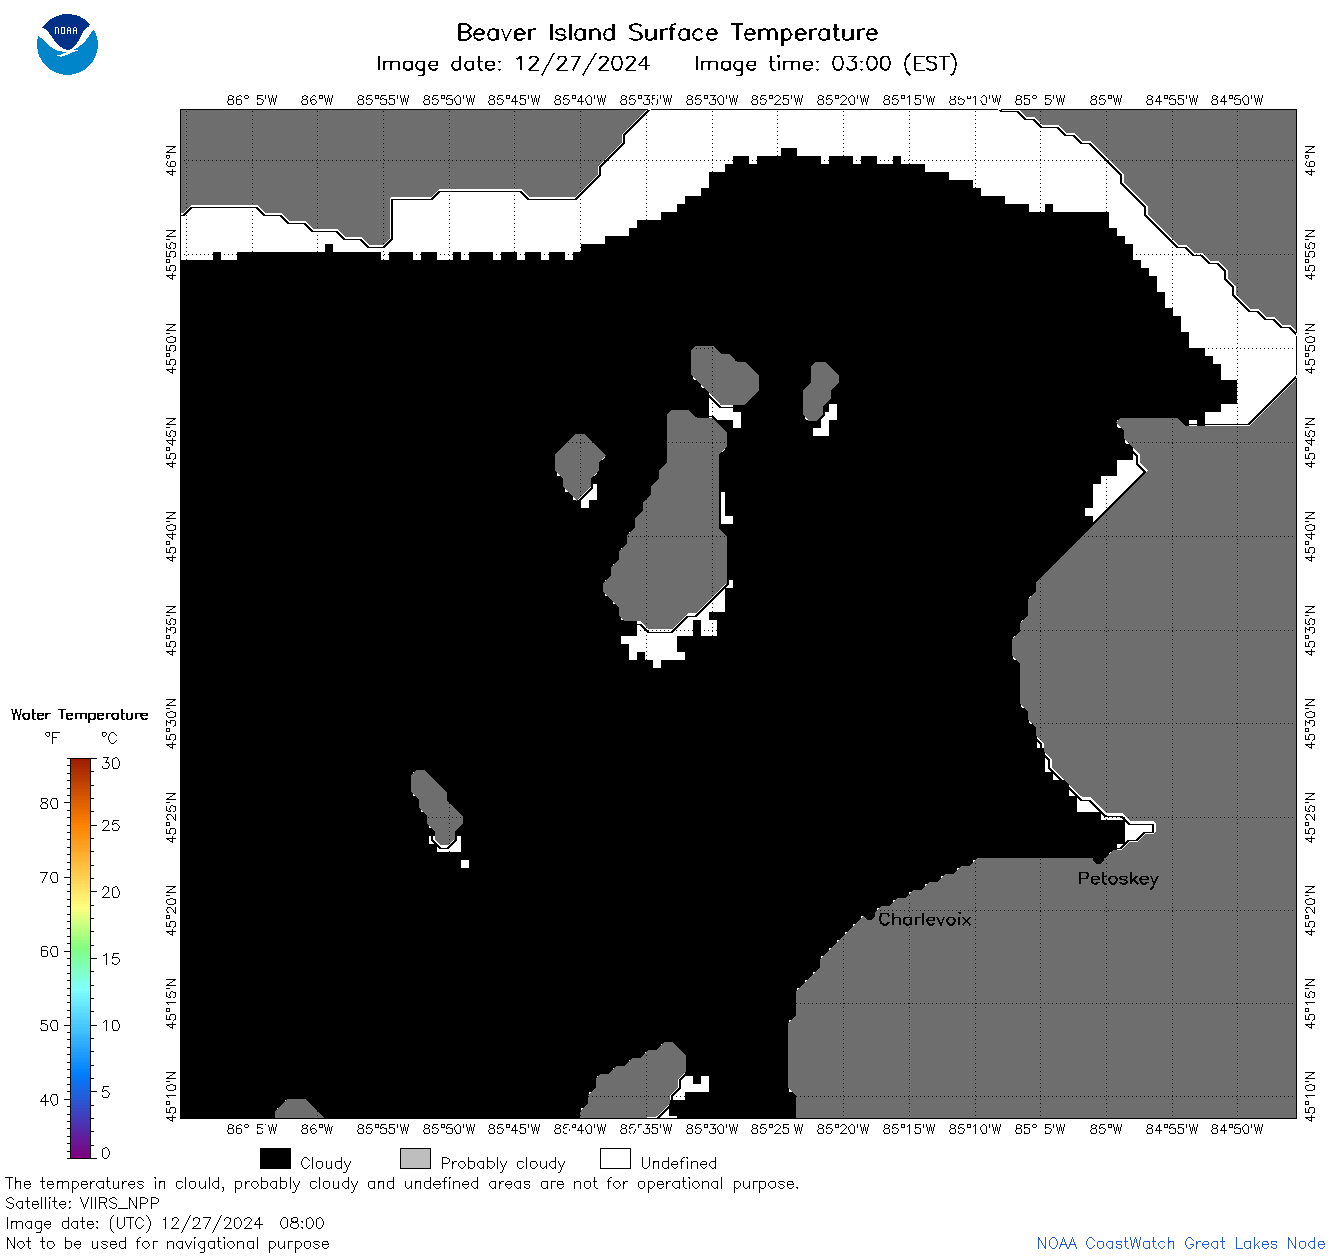Click the Probably cloudy legend label
Viewport: 1336px width, 1259px height.
(x=503, y=1163)
